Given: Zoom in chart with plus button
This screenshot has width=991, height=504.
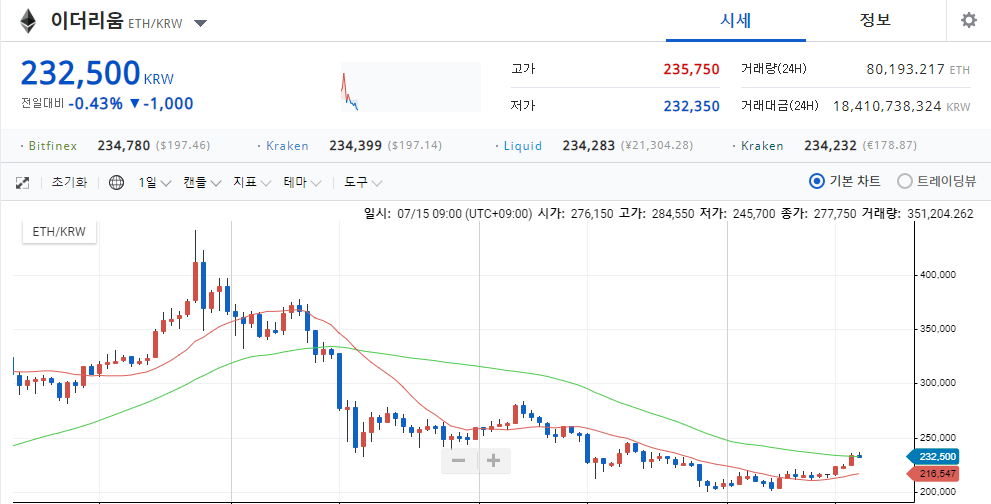Looking at the screenshot, I should click(494, 460).
